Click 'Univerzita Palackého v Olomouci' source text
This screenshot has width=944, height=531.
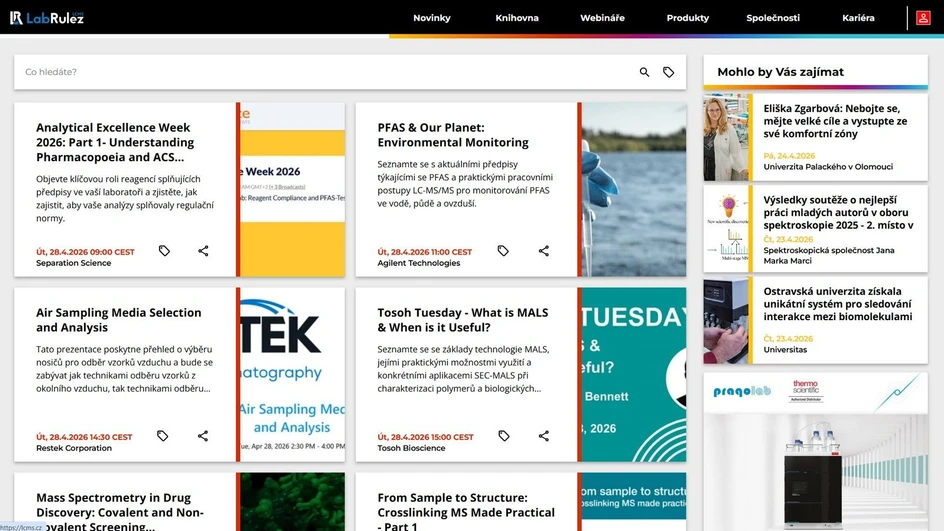click(828, 167)
